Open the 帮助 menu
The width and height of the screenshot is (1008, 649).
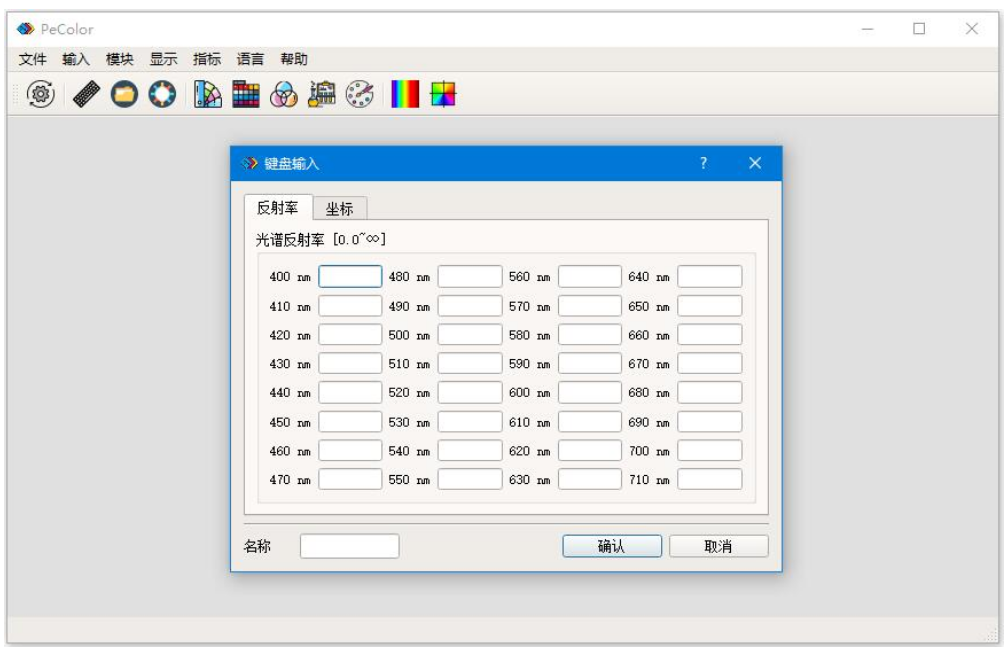(x=294, y=59)
